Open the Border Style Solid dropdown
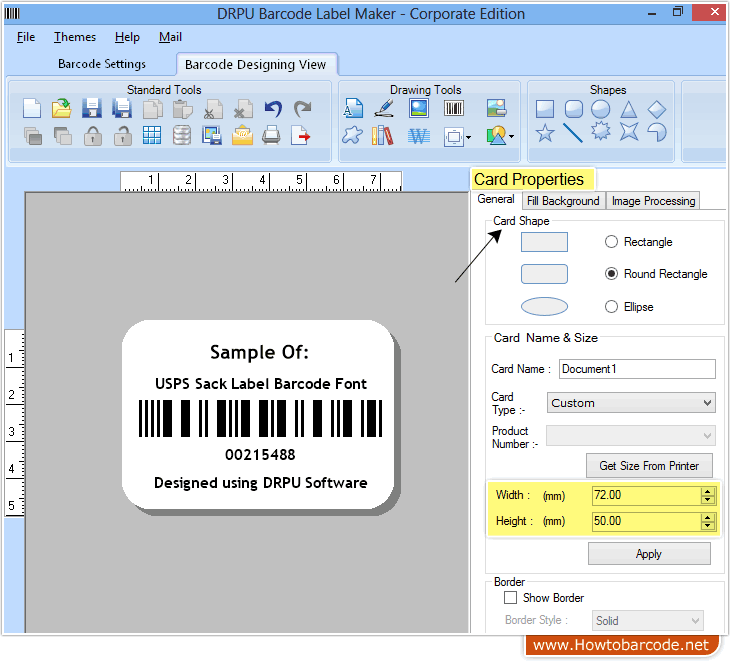Image resolution: width=730 pixels, height=662 pixels. [x=648, y=621]
